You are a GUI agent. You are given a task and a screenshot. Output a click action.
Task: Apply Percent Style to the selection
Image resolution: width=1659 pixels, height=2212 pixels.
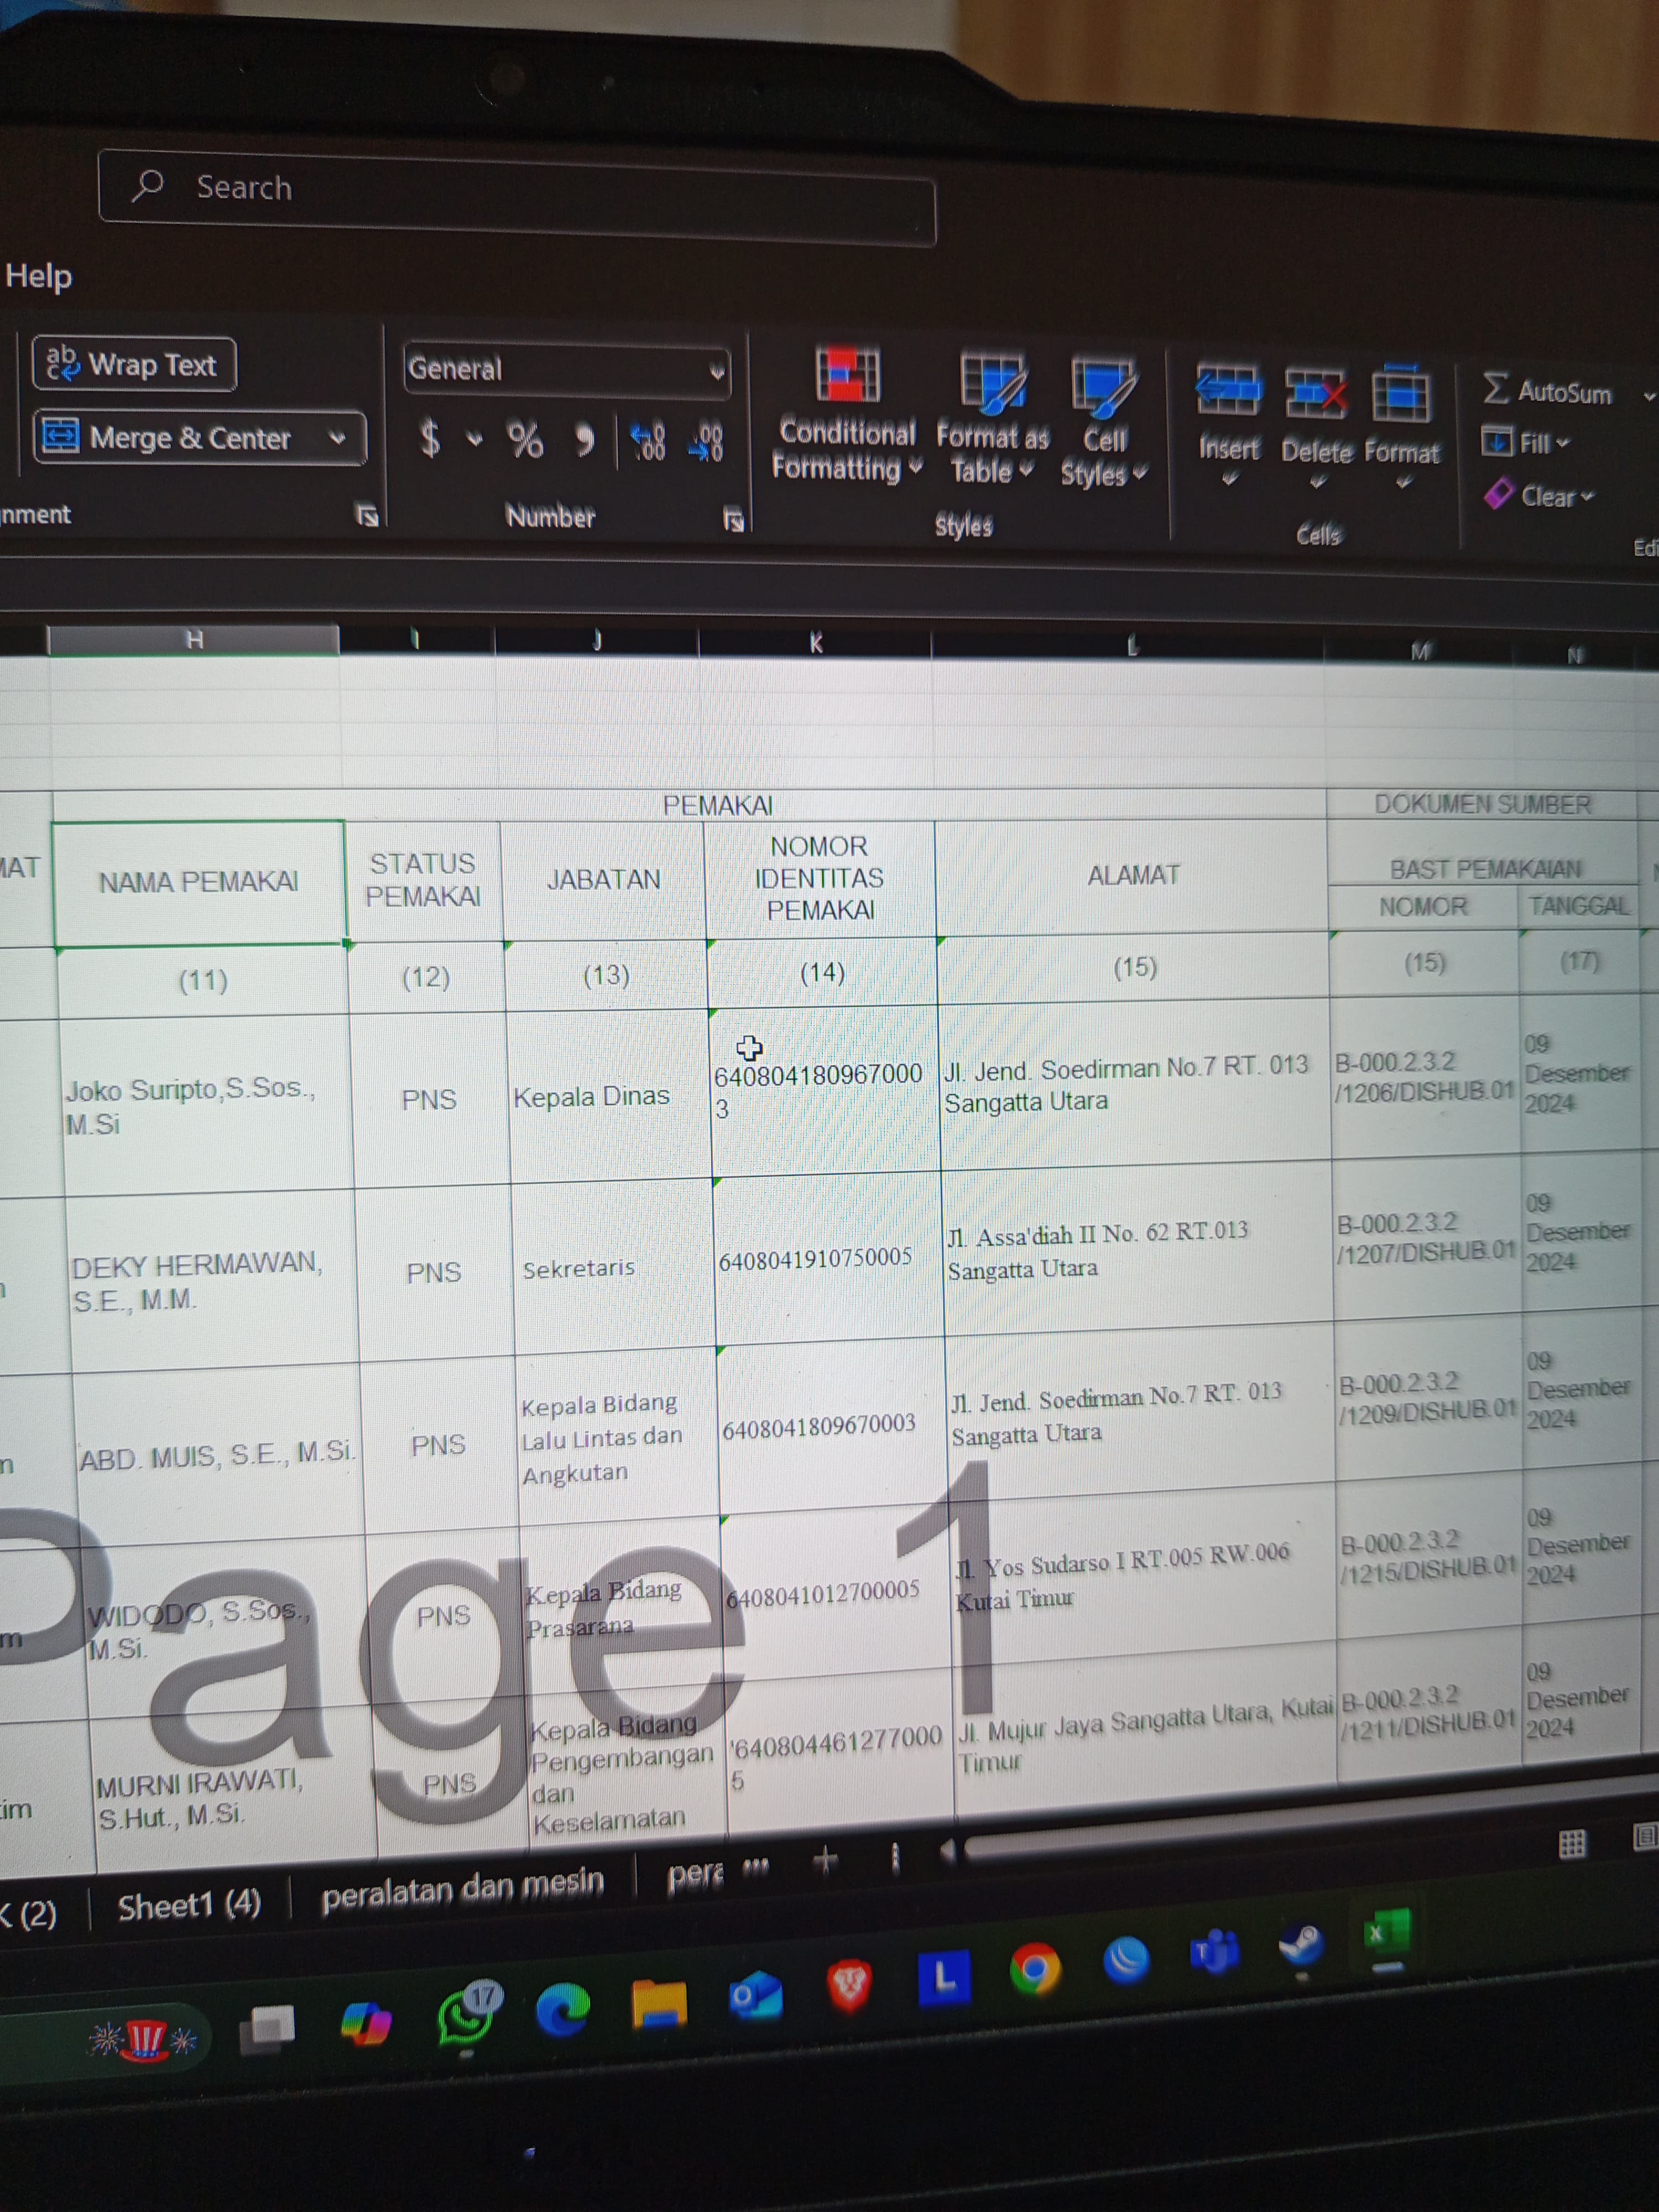(x=525, y=439)
